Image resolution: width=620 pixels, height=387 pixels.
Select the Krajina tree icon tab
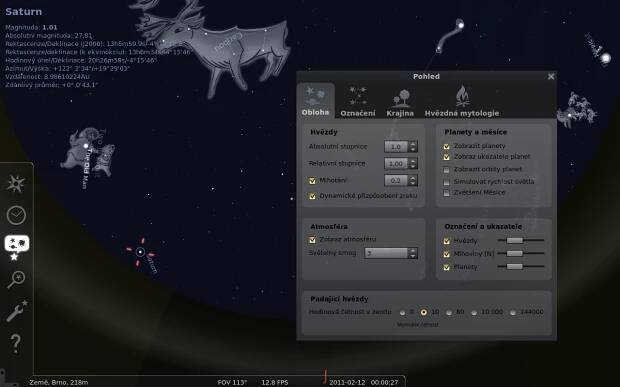(x=400, y=103)
